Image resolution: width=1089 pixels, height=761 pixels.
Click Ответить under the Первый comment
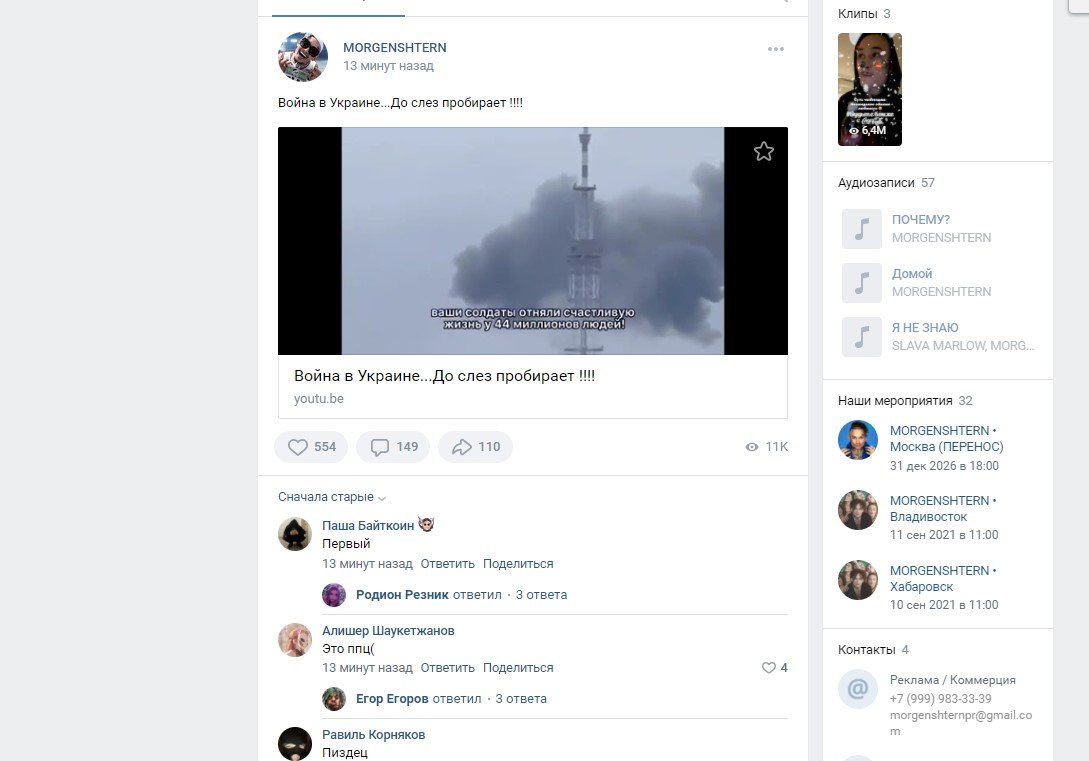click(x=447, y=564)
